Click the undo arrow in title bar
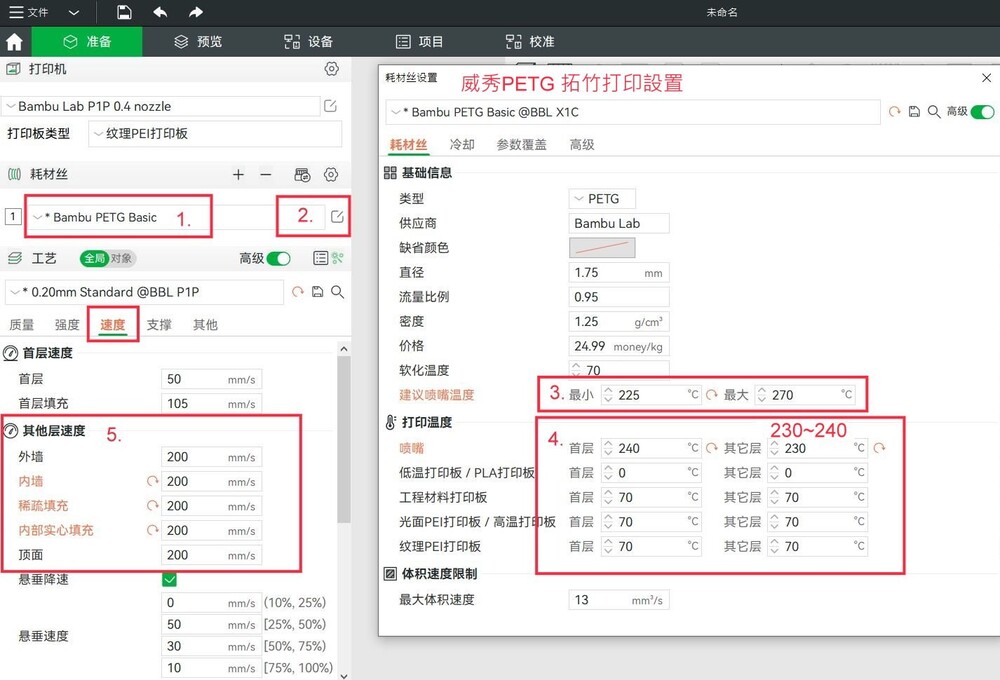The width and height of the screenshot is (1000, 680). 160,12
